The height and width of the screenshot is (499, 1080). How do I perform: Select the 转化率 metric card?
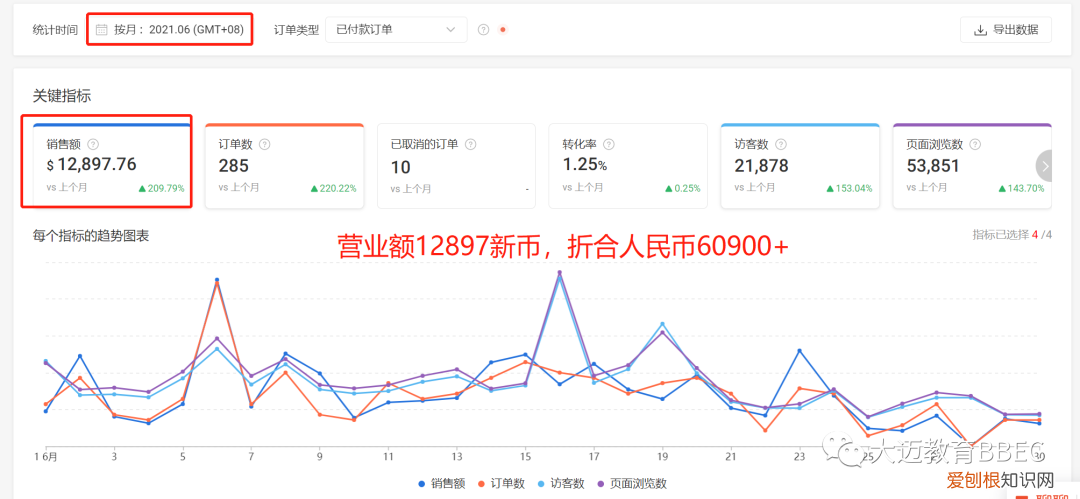pos(627,165)
